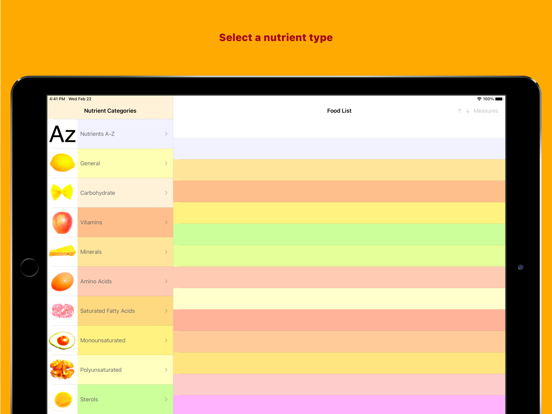
Task: Tap the magenta pink food list row
Action: 339,404
